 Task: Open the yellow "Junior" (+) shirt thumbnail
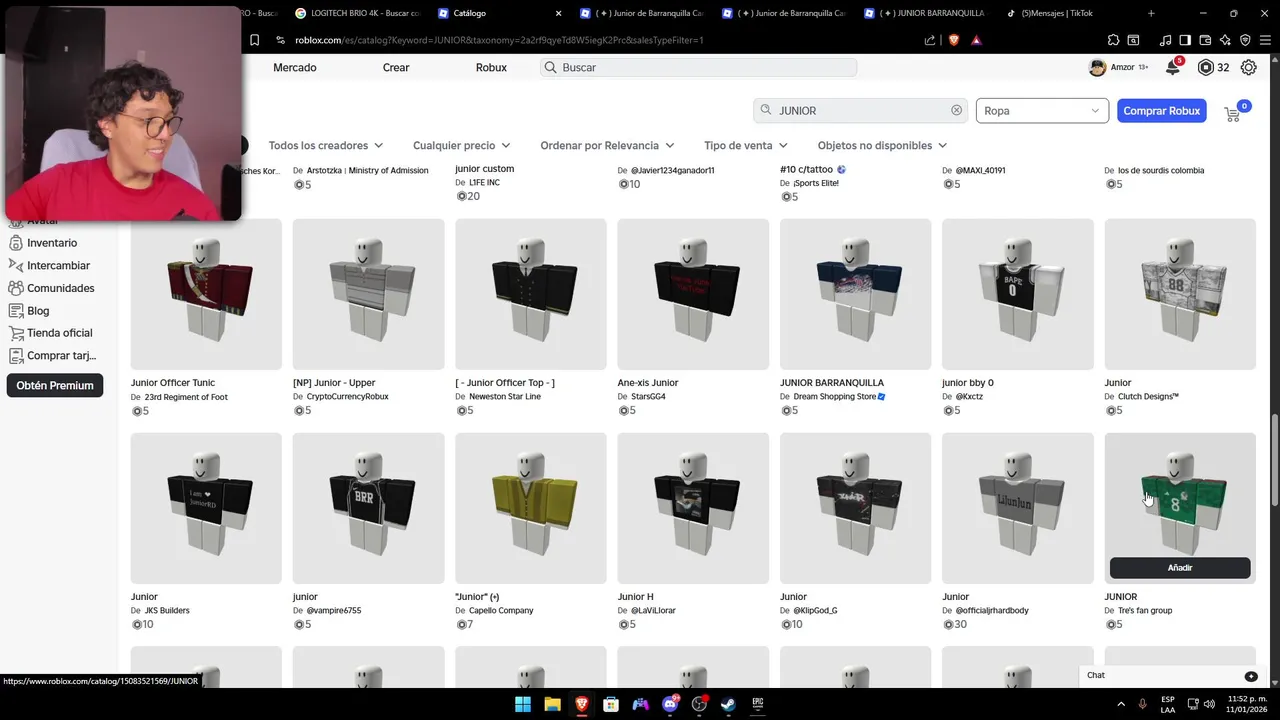pyautogui.click(x=531, y=508)
